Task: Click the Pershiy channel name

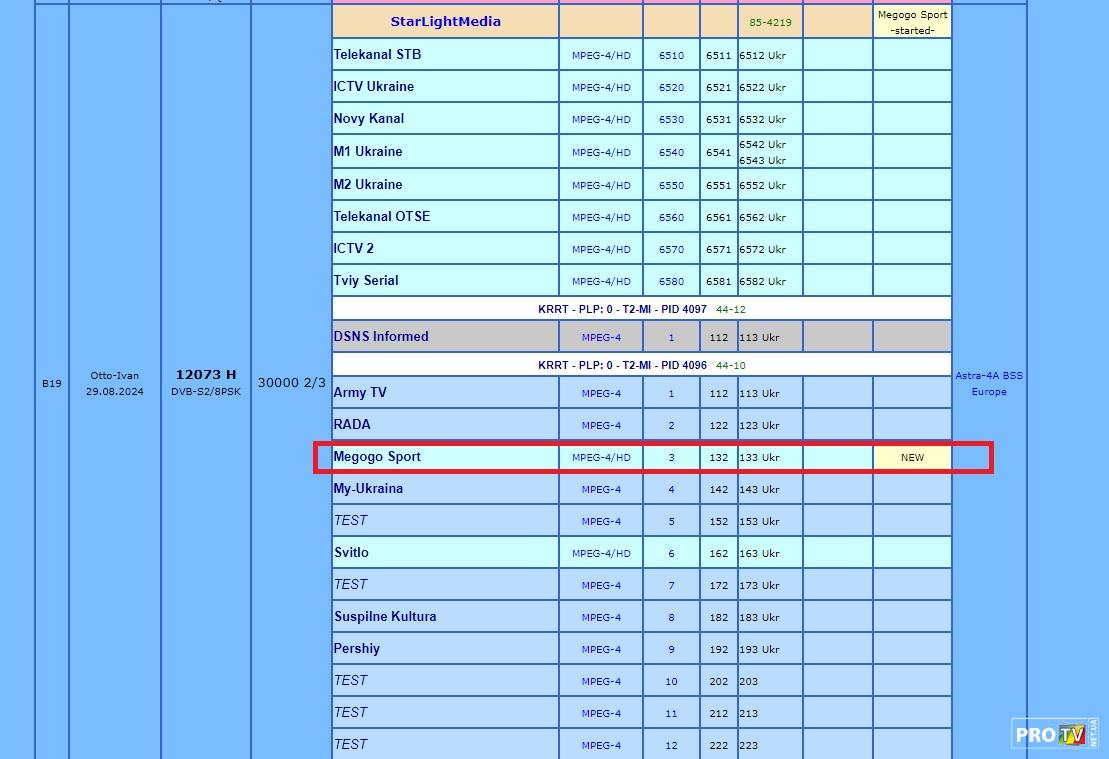Action: pos(357,649)
